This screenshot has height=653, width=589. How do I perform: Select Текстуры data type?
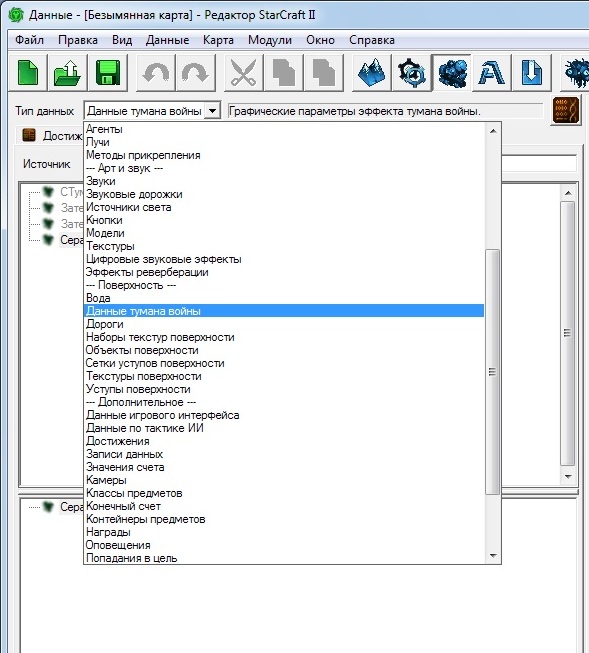(x=284, y=246)
